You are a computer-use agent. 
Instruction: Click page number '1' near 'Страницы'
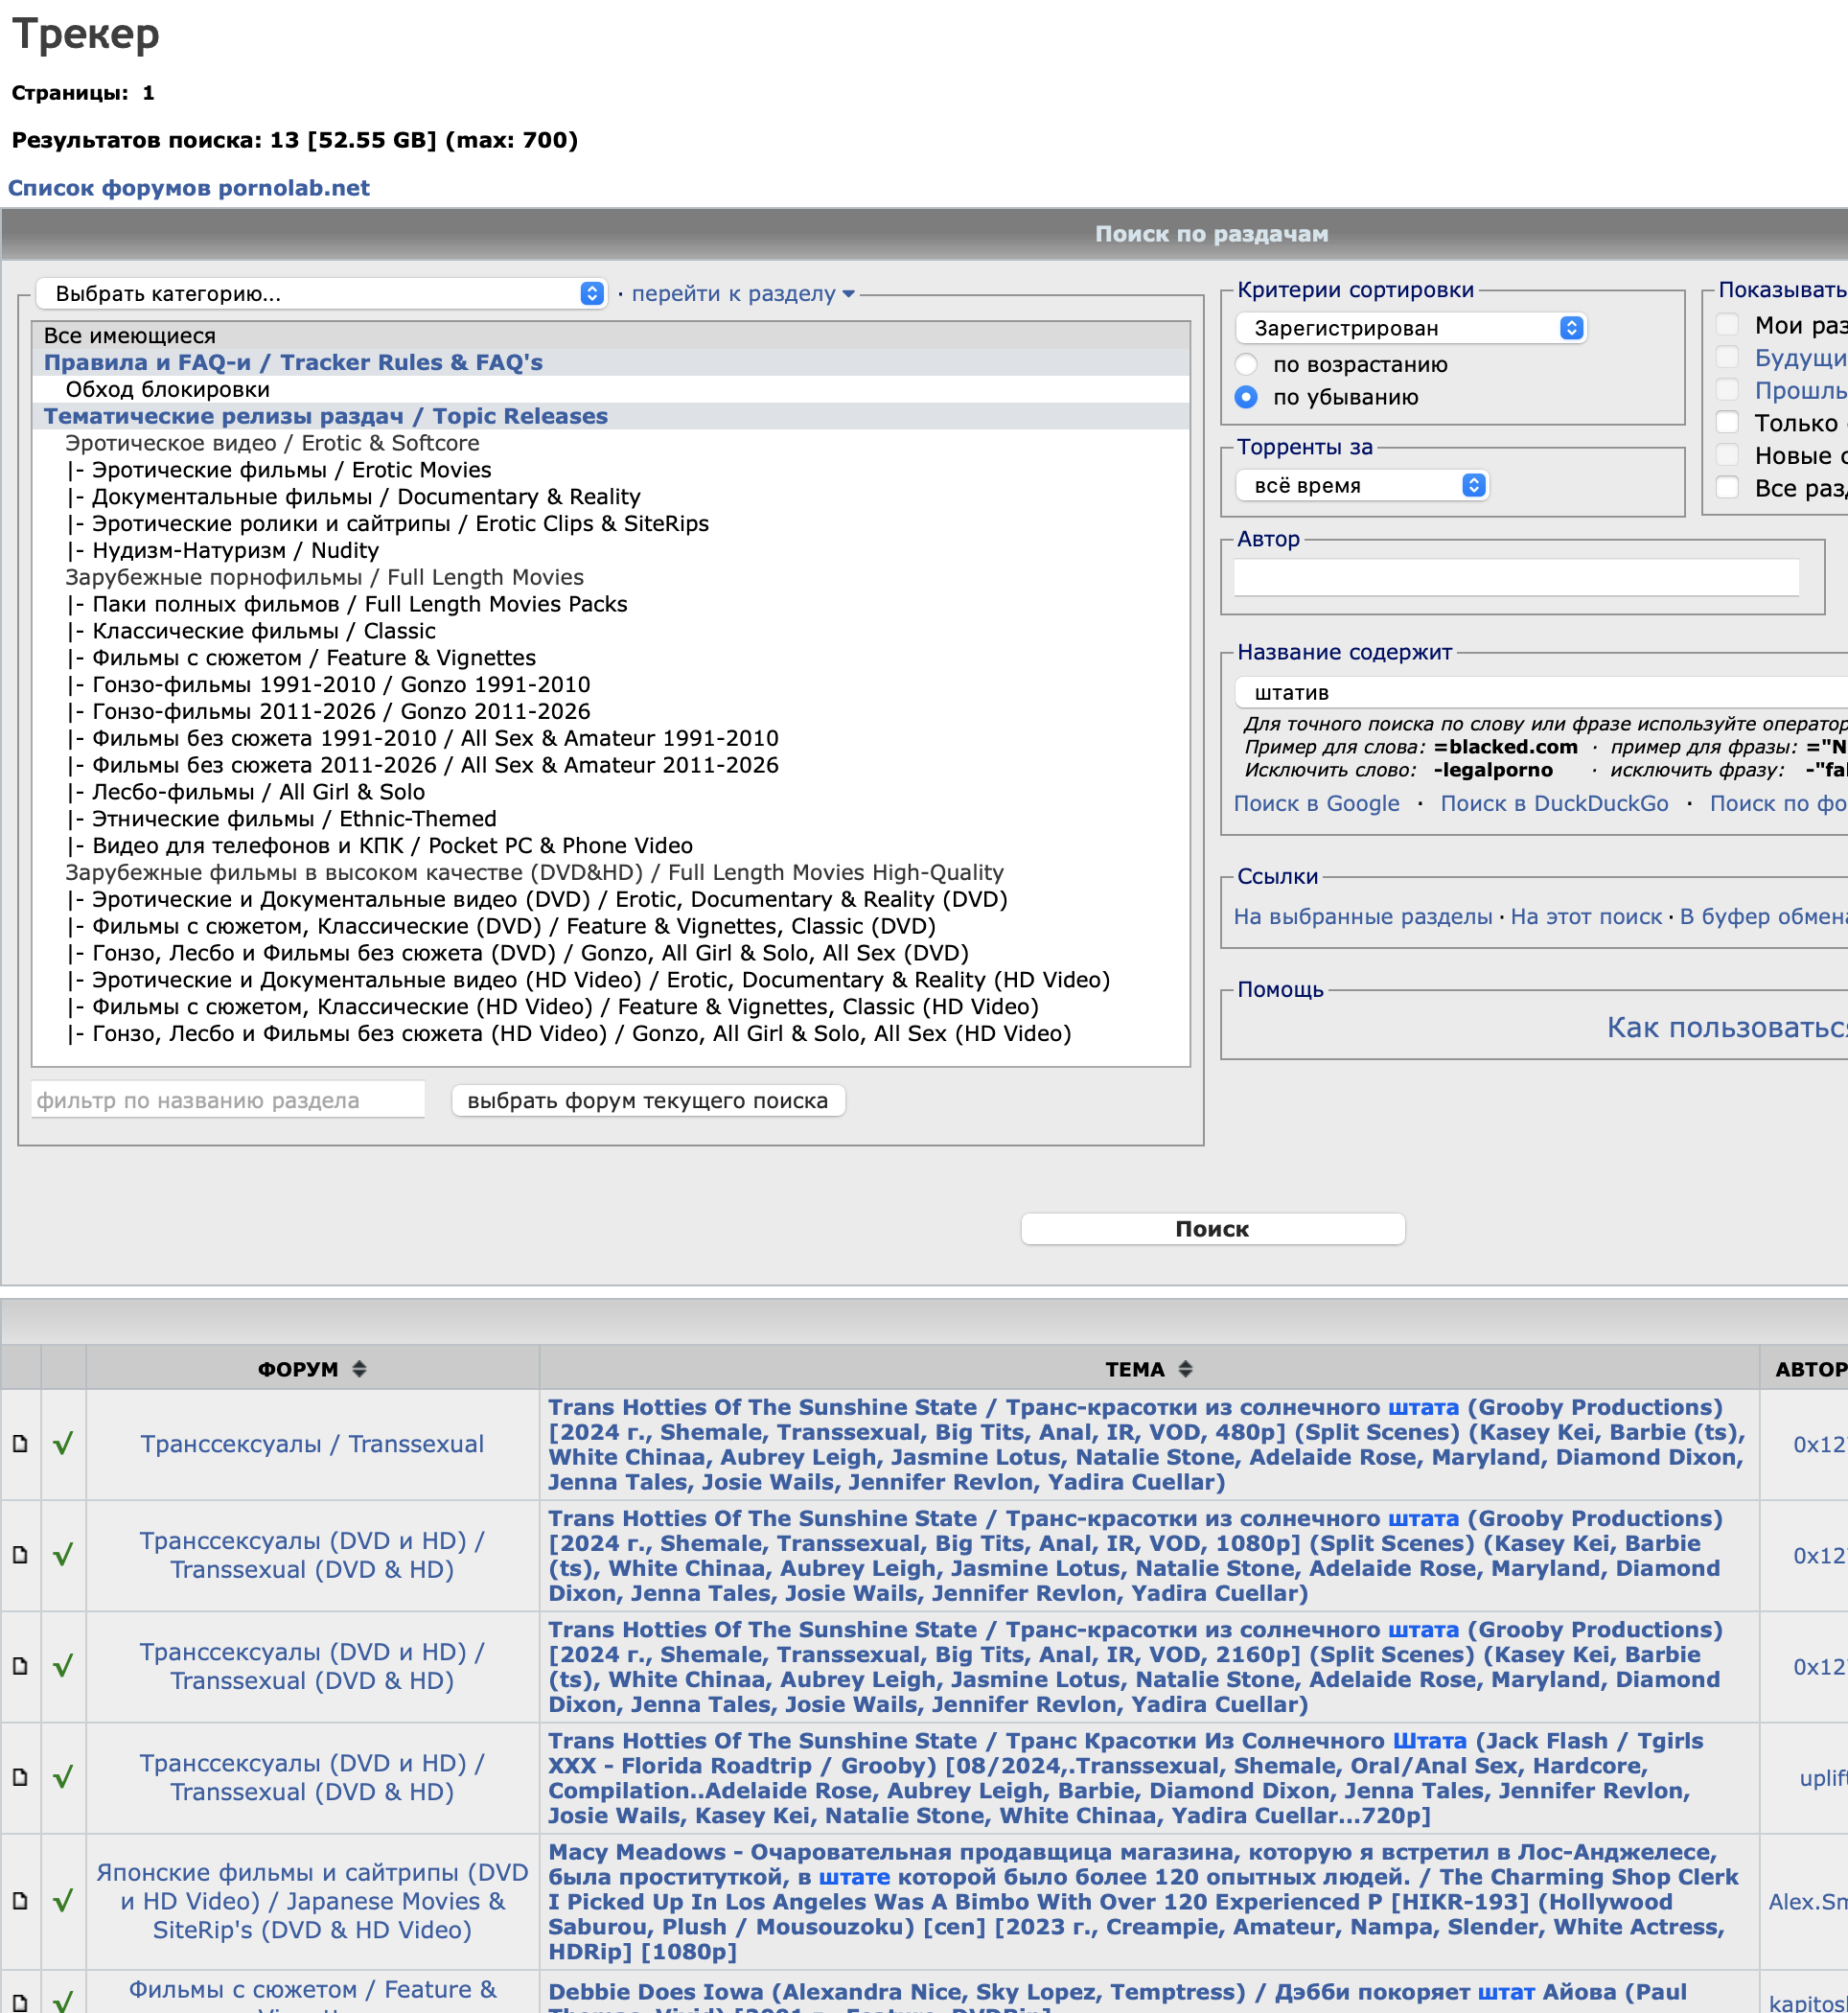(148, 93)
